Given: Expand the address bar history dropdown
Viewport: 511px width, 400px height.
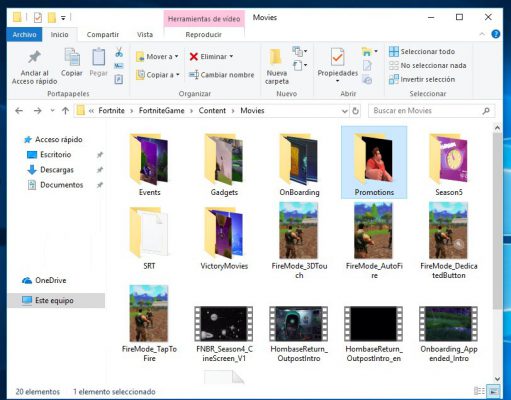Looking at the screenshot, I should 345,111.
